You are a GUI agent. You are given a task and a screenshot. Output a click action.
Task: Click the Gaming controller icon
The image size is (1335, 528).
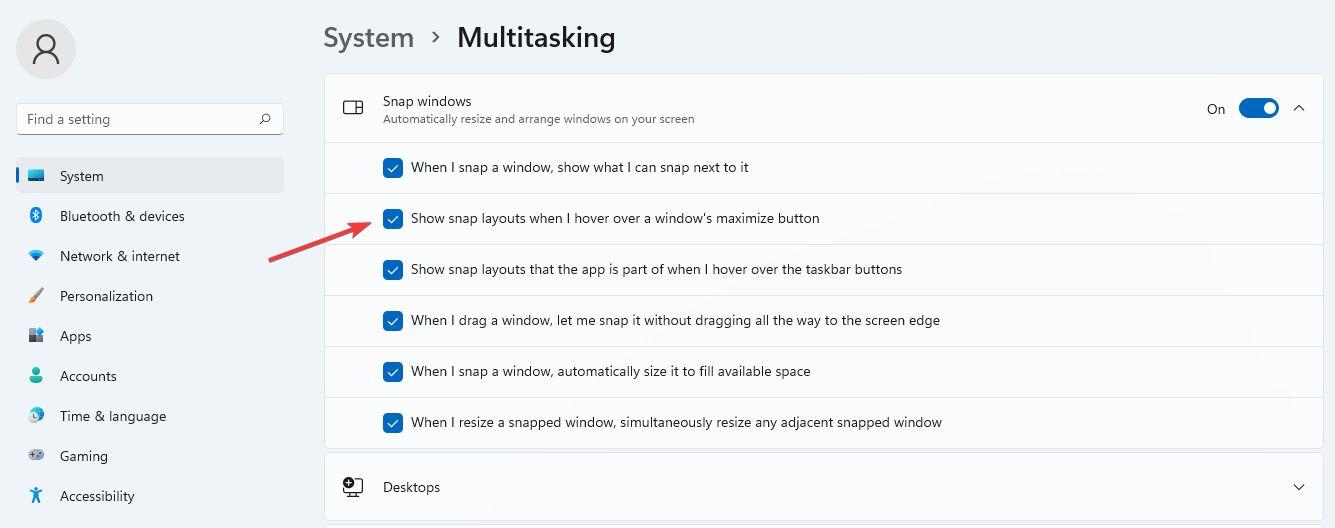pos(36,456)
